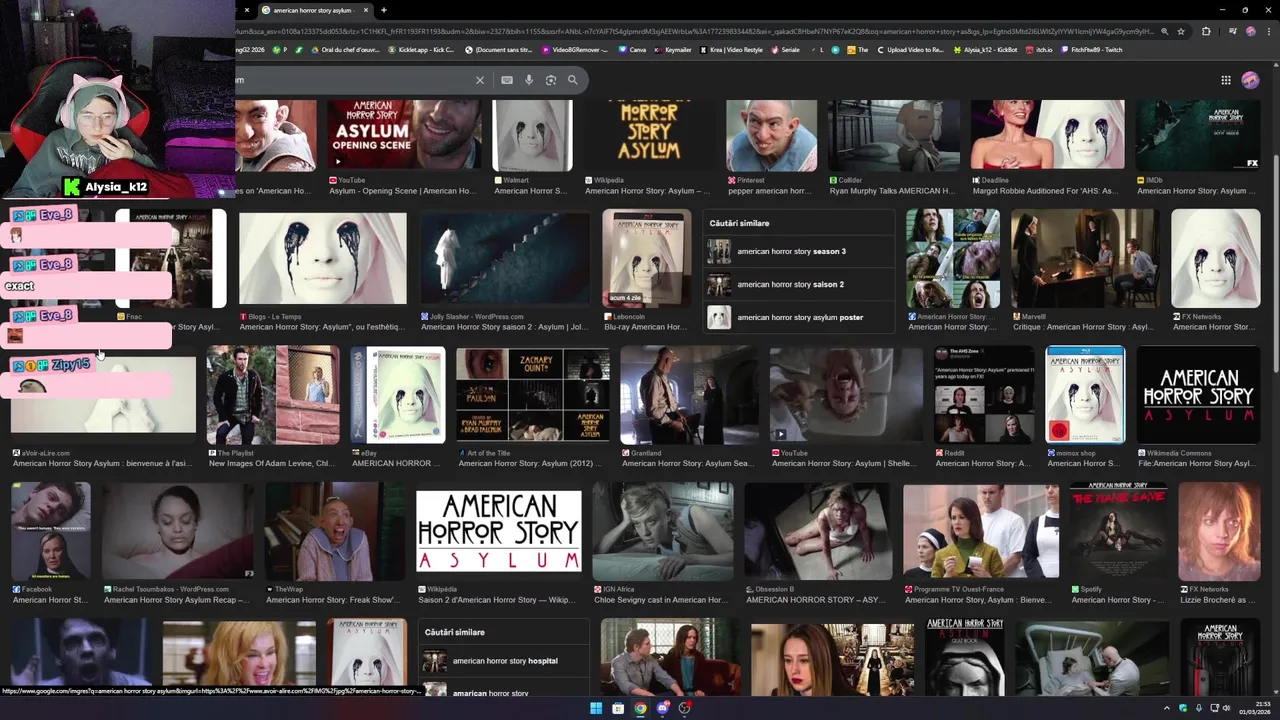
Task: Open the itch.io bookmark
Action: pyautogui.click(x=1040, y=49)
